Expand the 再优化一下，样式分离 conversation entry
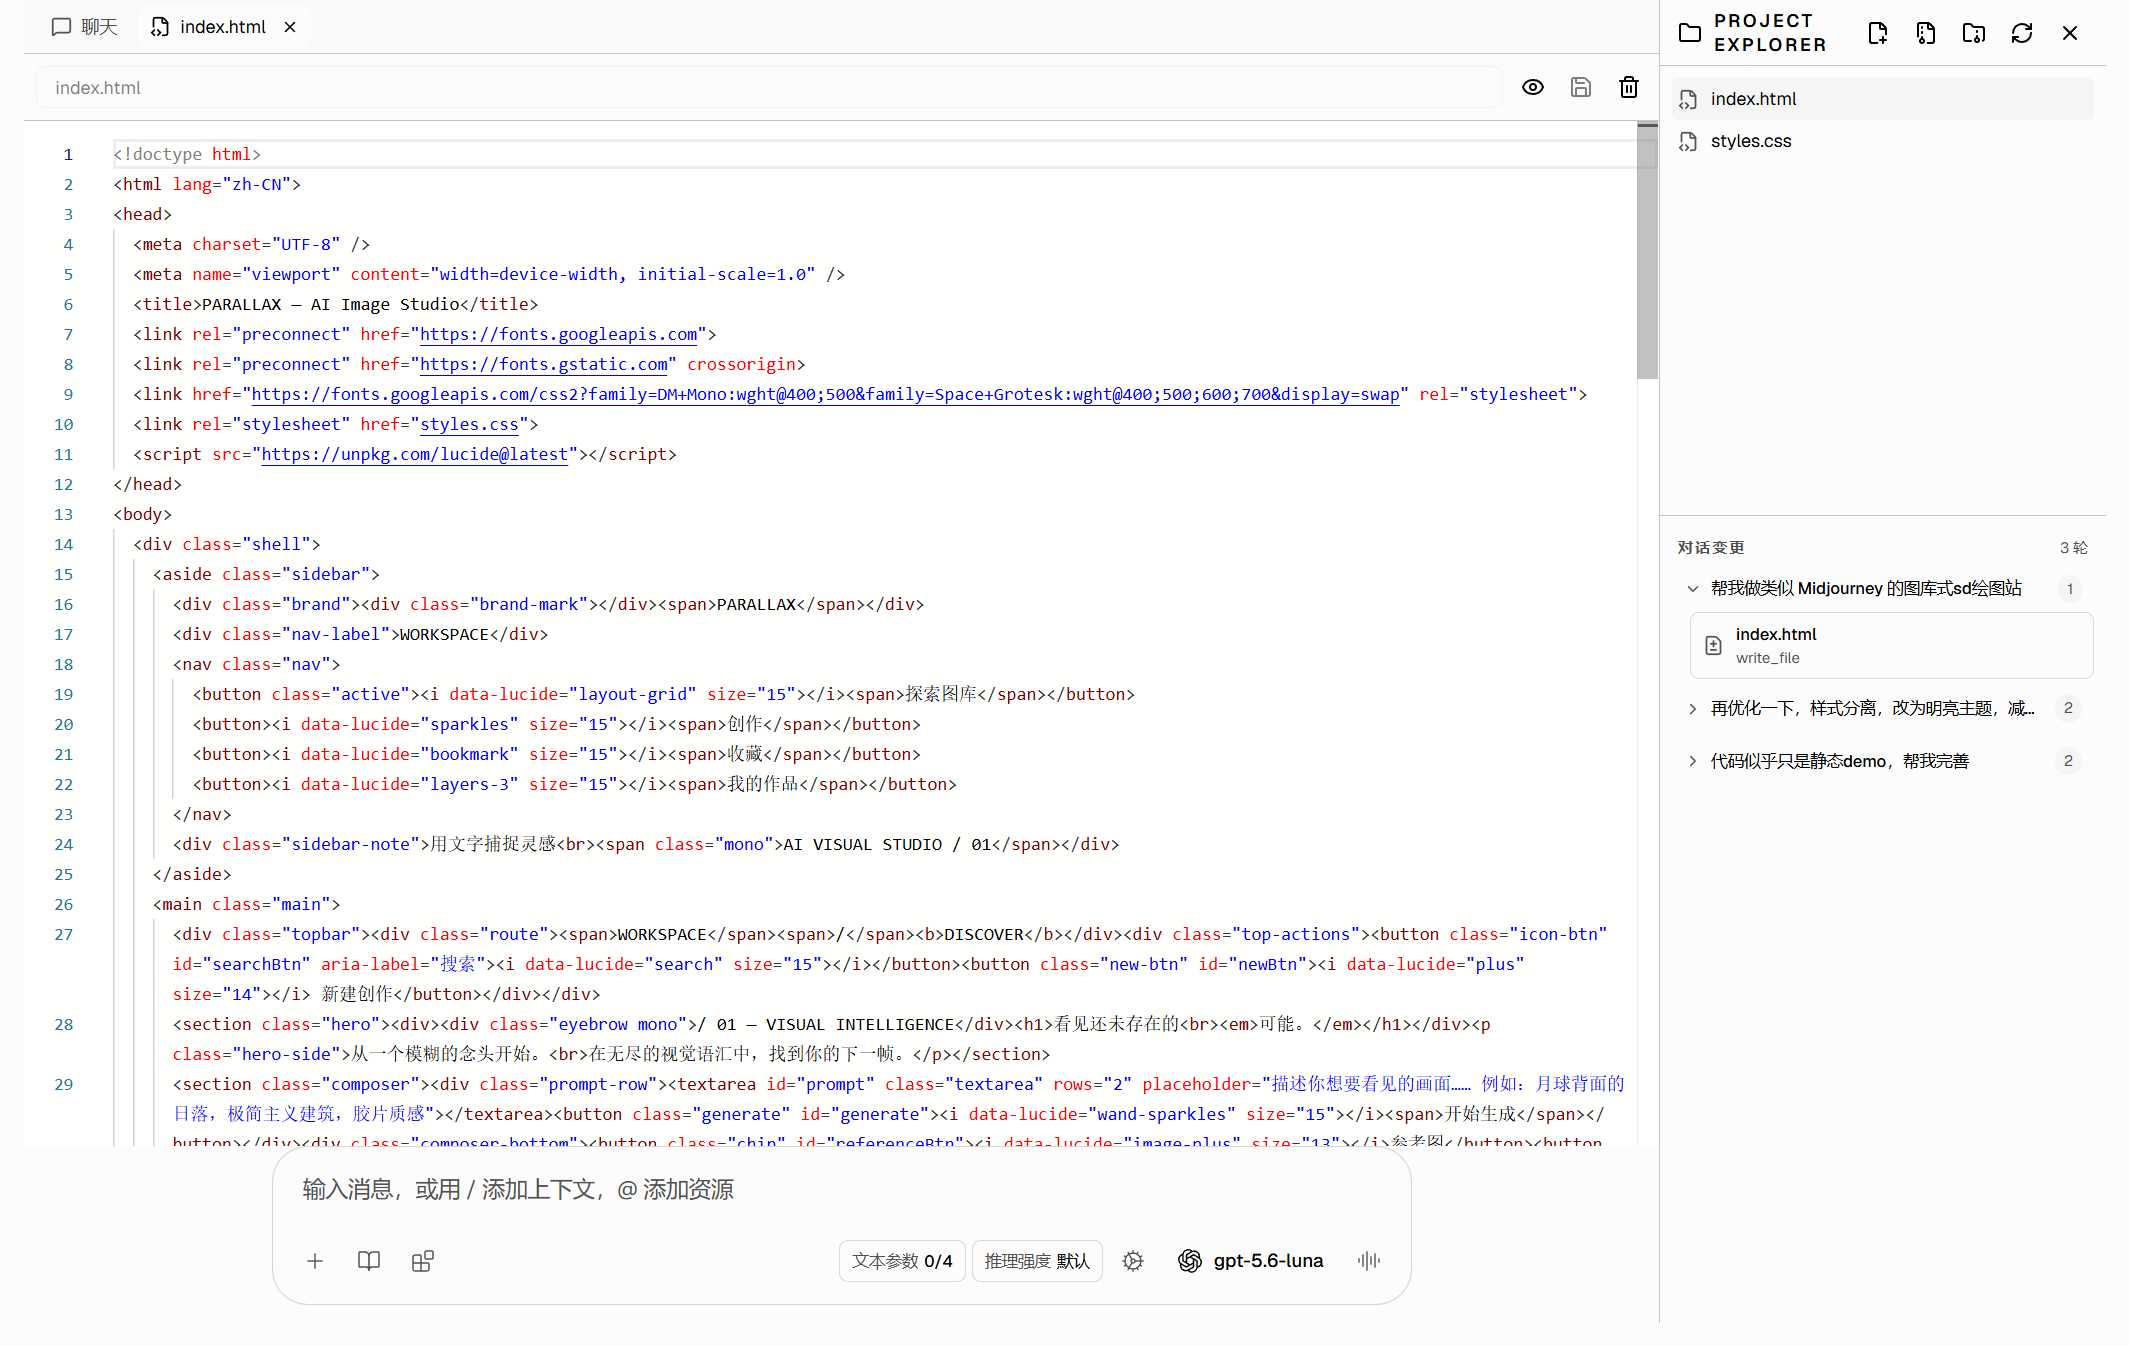The image size is (2129, 1346). [1692, 708]
